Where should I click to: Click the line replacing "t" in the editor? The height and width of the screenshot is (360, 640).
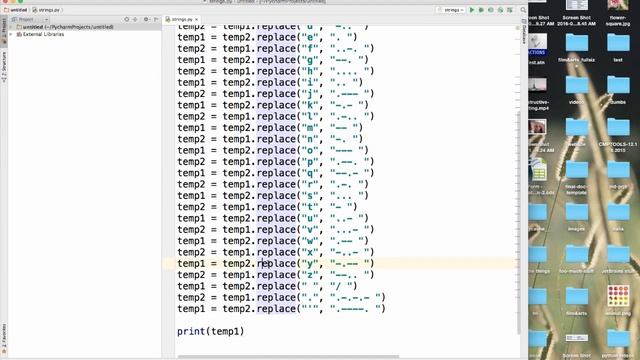(267, 207)
